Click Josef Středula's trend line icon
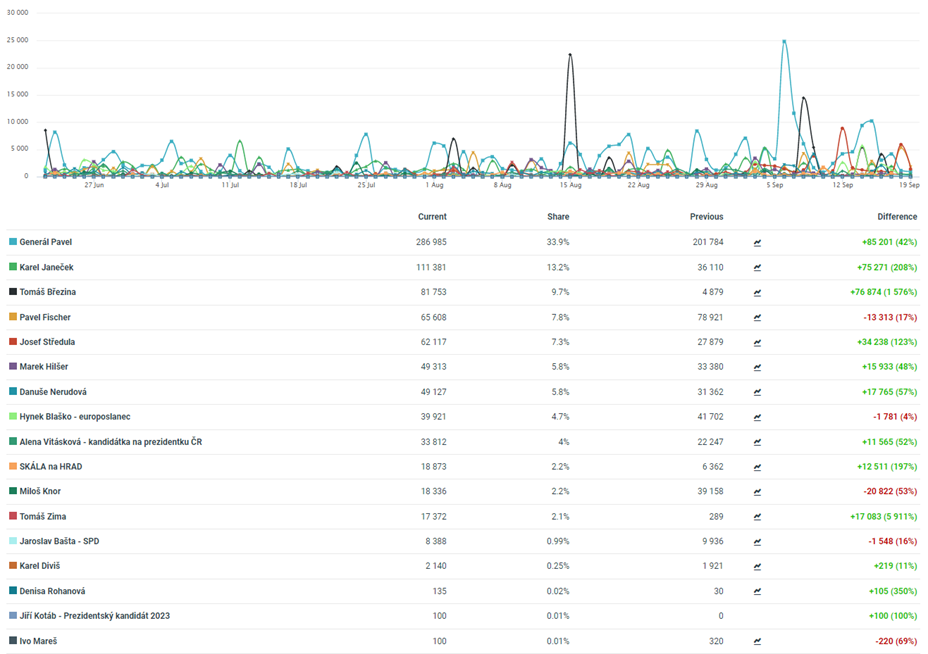 (x=757, y=342)
